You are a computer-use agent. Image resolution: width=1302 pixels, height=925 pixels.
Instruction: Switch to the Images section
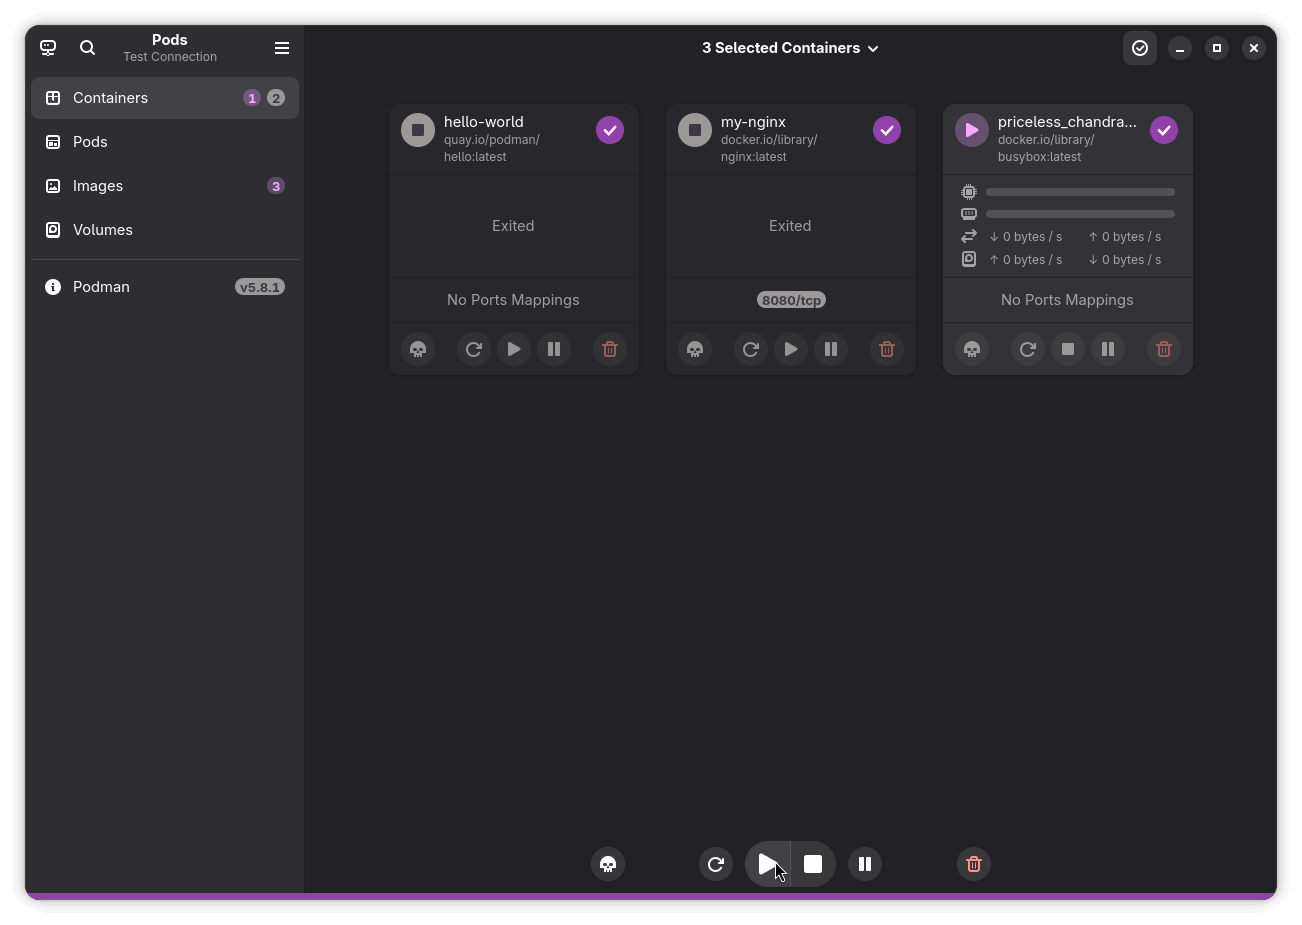pos(98,185)
